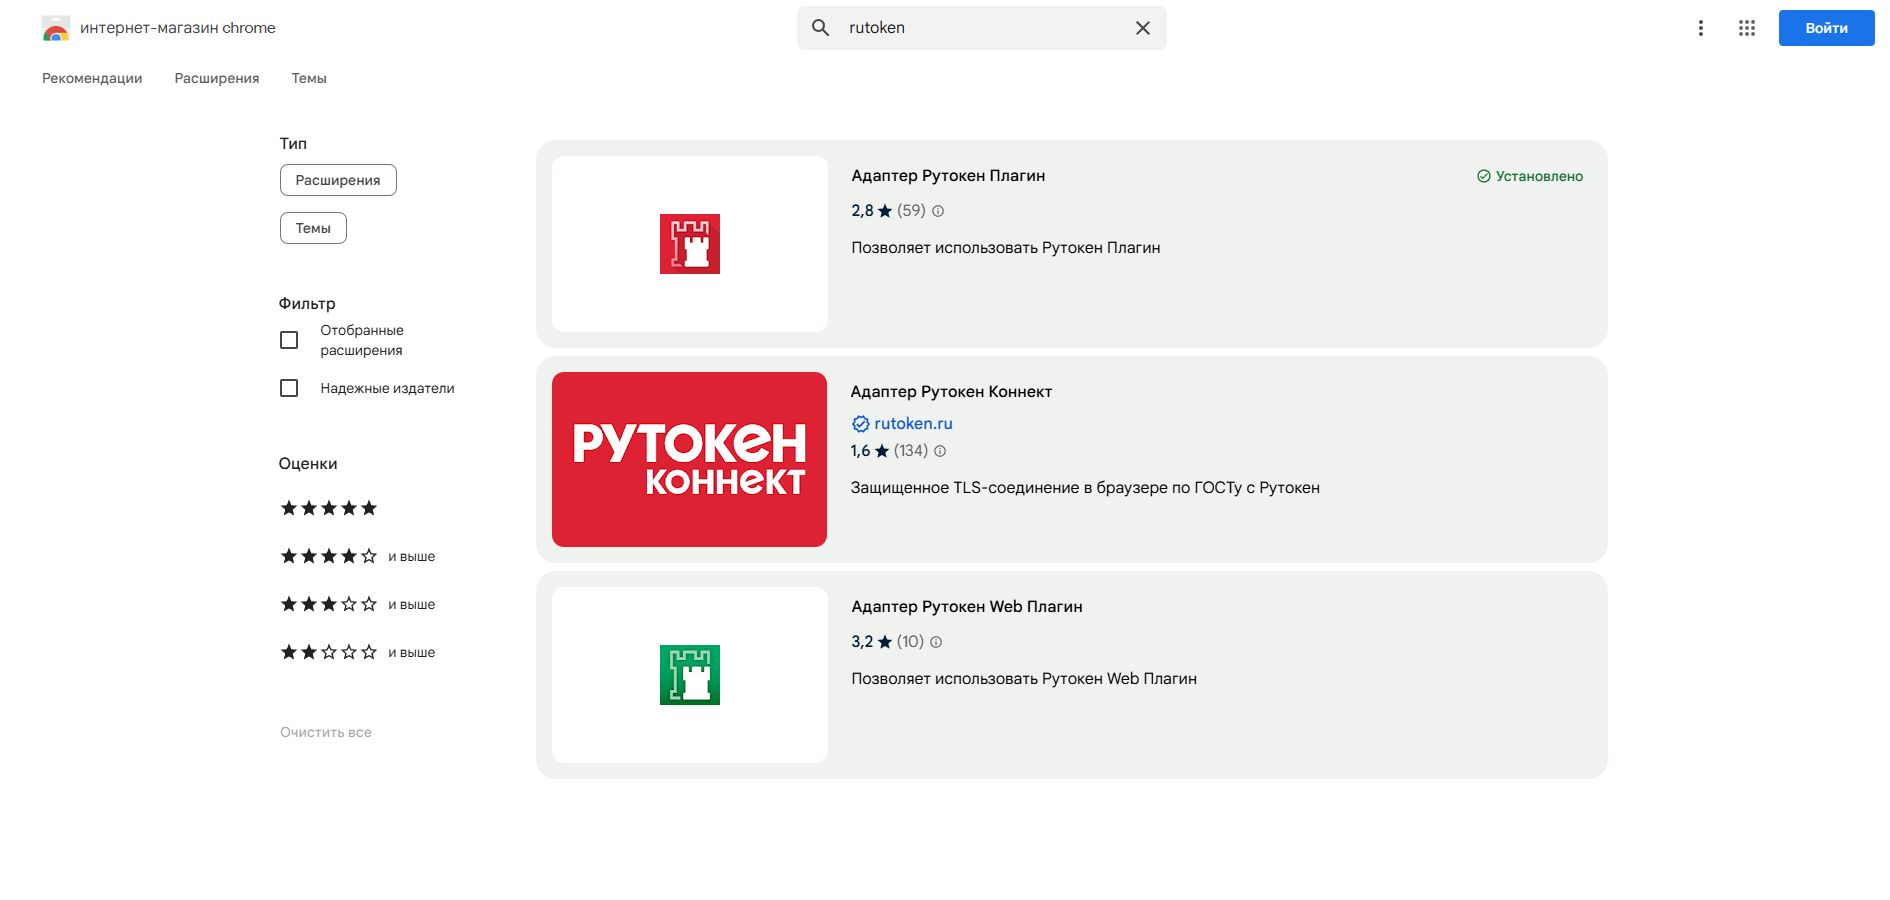Click description Позволяет использовать Рутокен Плагин
The image size is (1890, 900).
(1006, 248)
